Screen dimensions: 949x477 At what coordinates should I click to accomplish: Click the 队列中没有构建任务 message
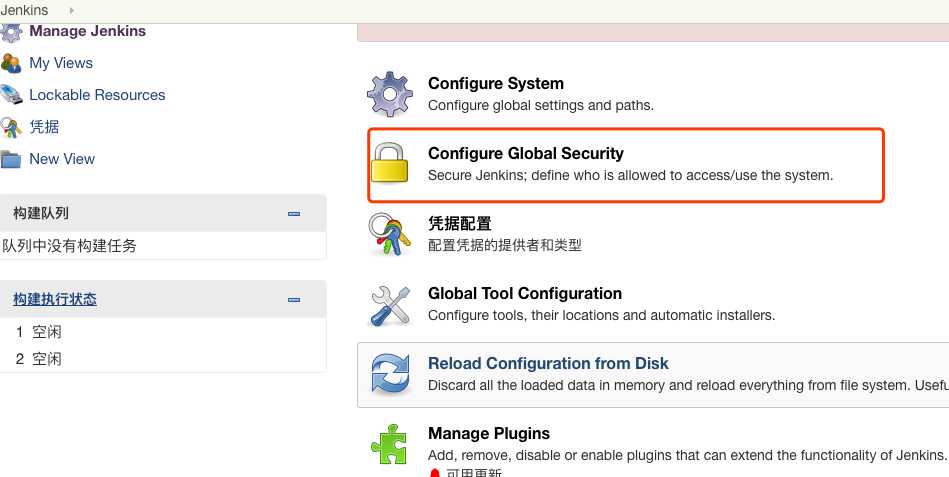(x=70, y=246)
